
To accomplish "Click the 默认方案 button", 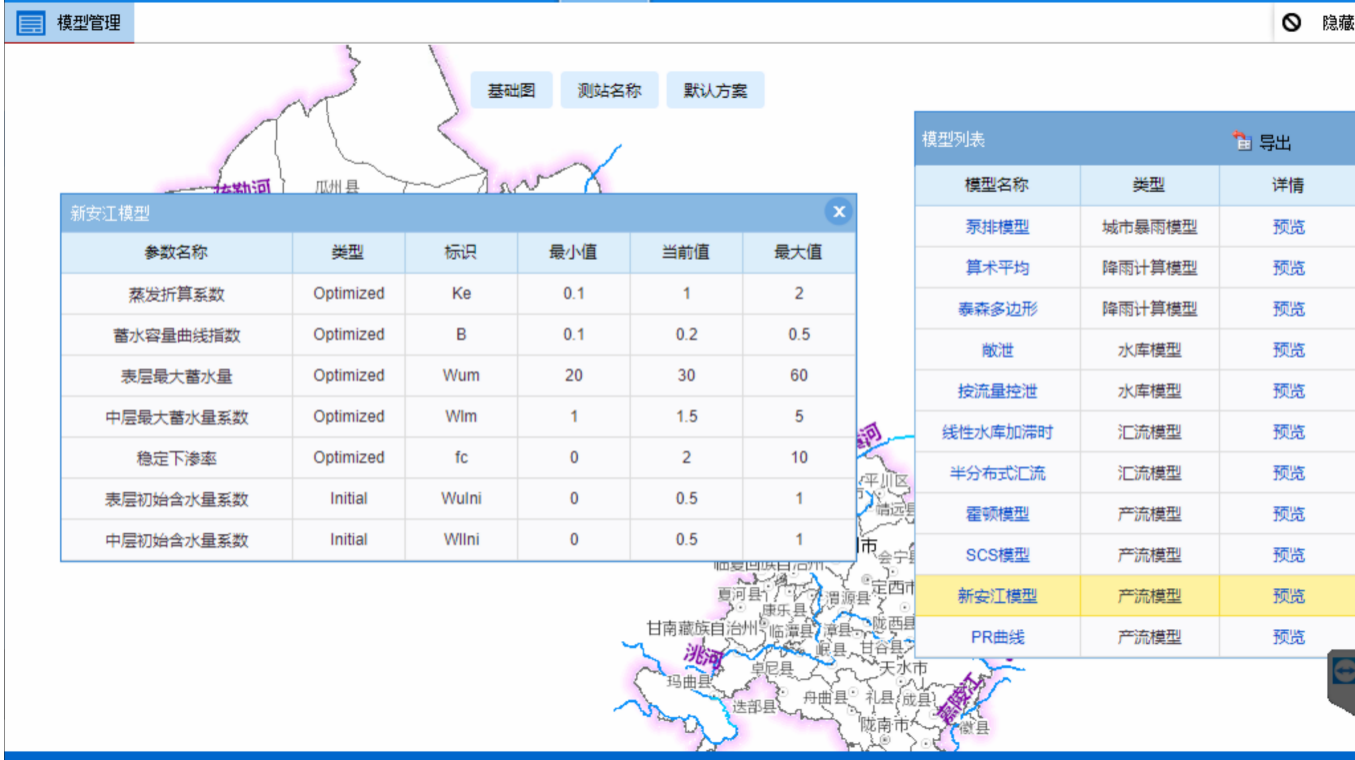I will click(x=715, y=90).
